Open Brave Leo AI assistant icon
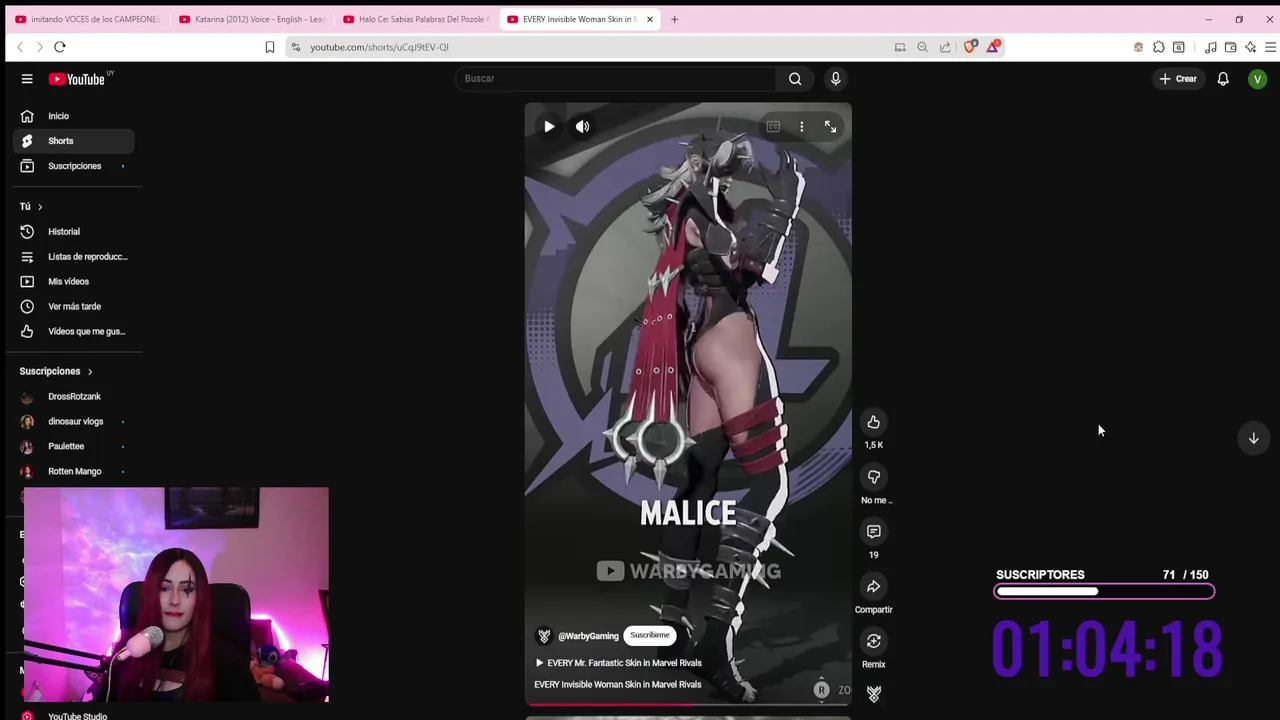 click(1250, 47)
